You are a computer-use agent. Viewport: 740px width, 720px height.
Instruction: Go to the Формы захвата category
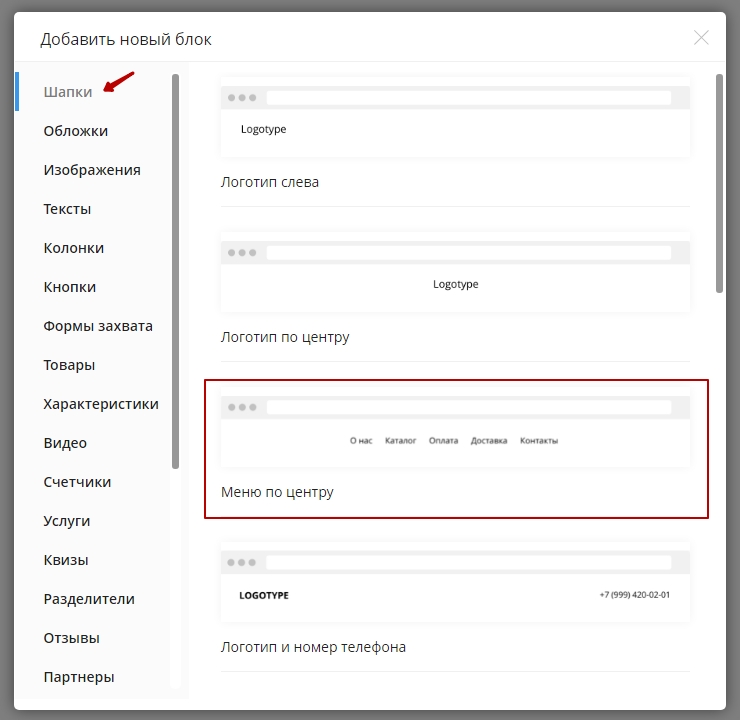(x=98, y=326)
